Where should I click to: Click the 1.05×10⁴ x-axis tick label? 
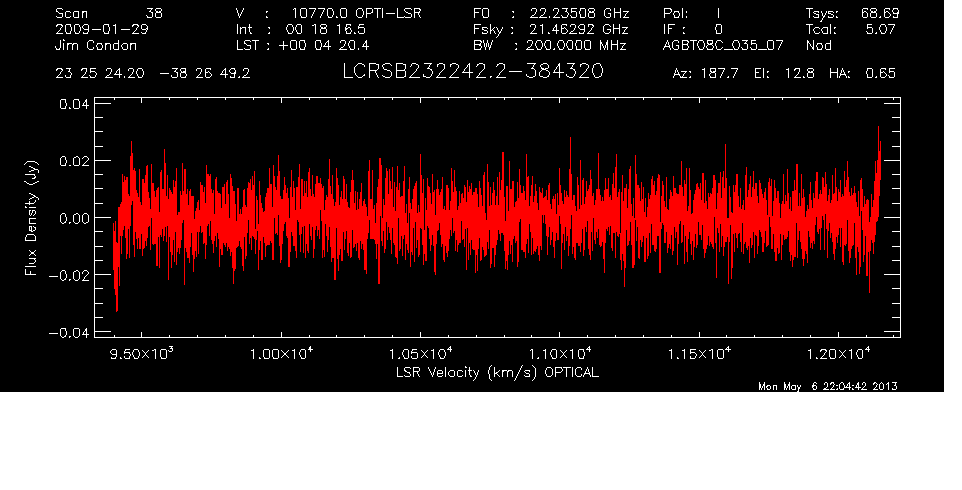(420, 353)
